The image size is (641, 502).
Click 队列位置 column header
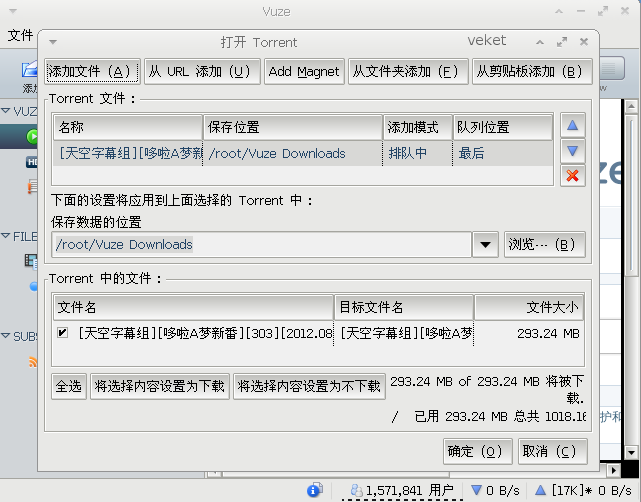503,127
